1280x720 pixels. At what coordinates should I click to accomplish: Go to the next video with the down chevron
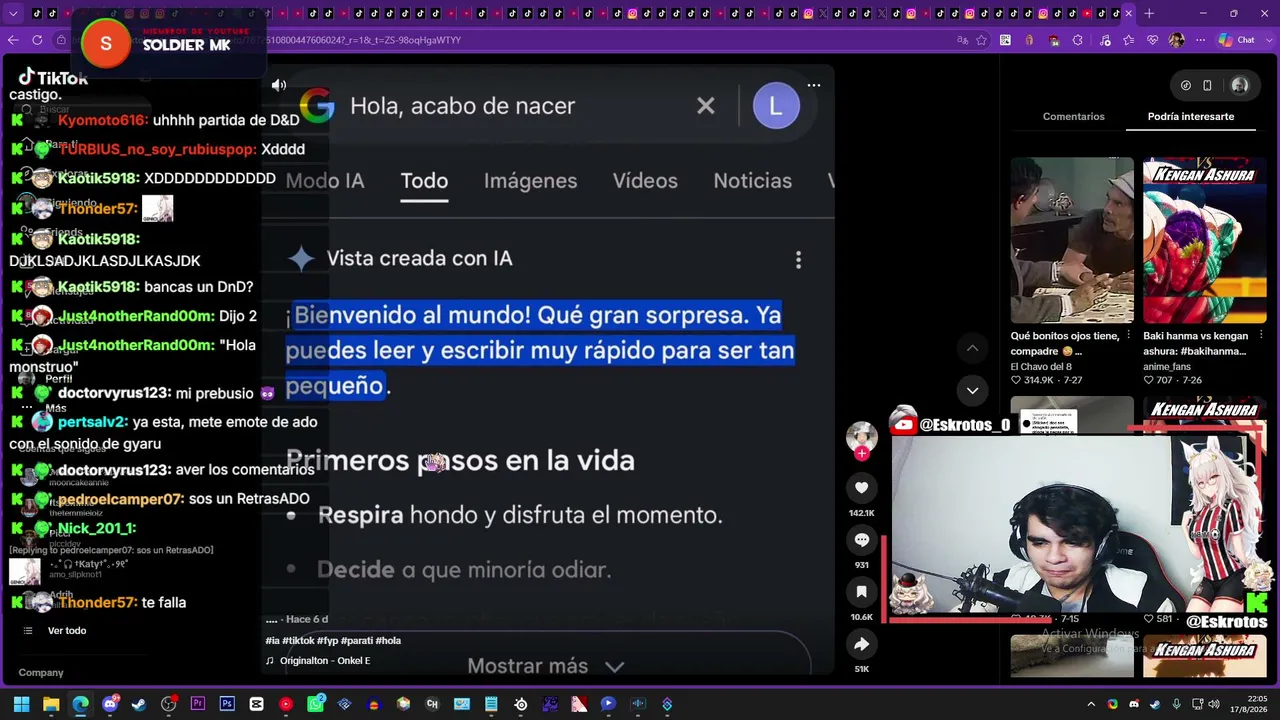[x=972, y=390]
